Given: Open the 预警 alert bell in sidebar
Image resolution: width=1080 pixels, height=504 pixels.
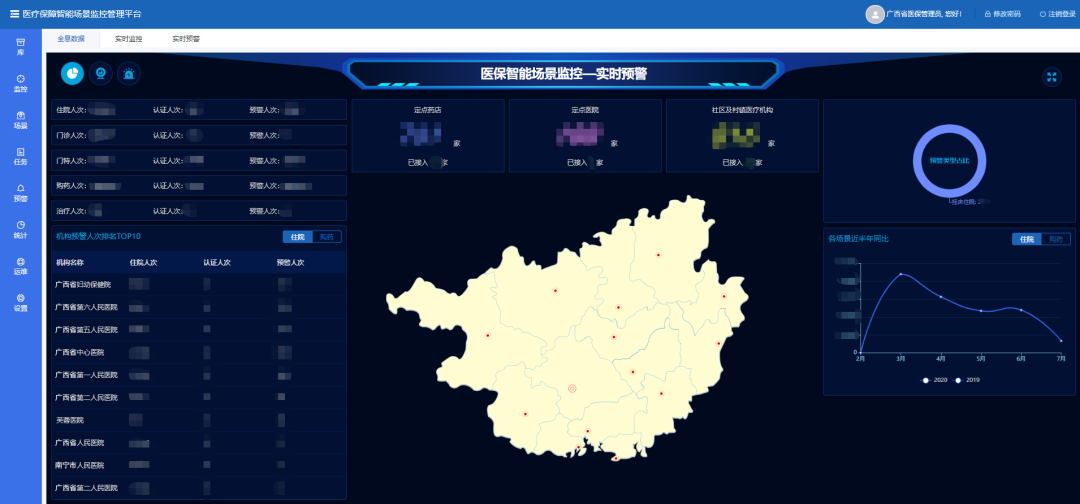Looking at the screenshot, I should [x=21, y=193].
